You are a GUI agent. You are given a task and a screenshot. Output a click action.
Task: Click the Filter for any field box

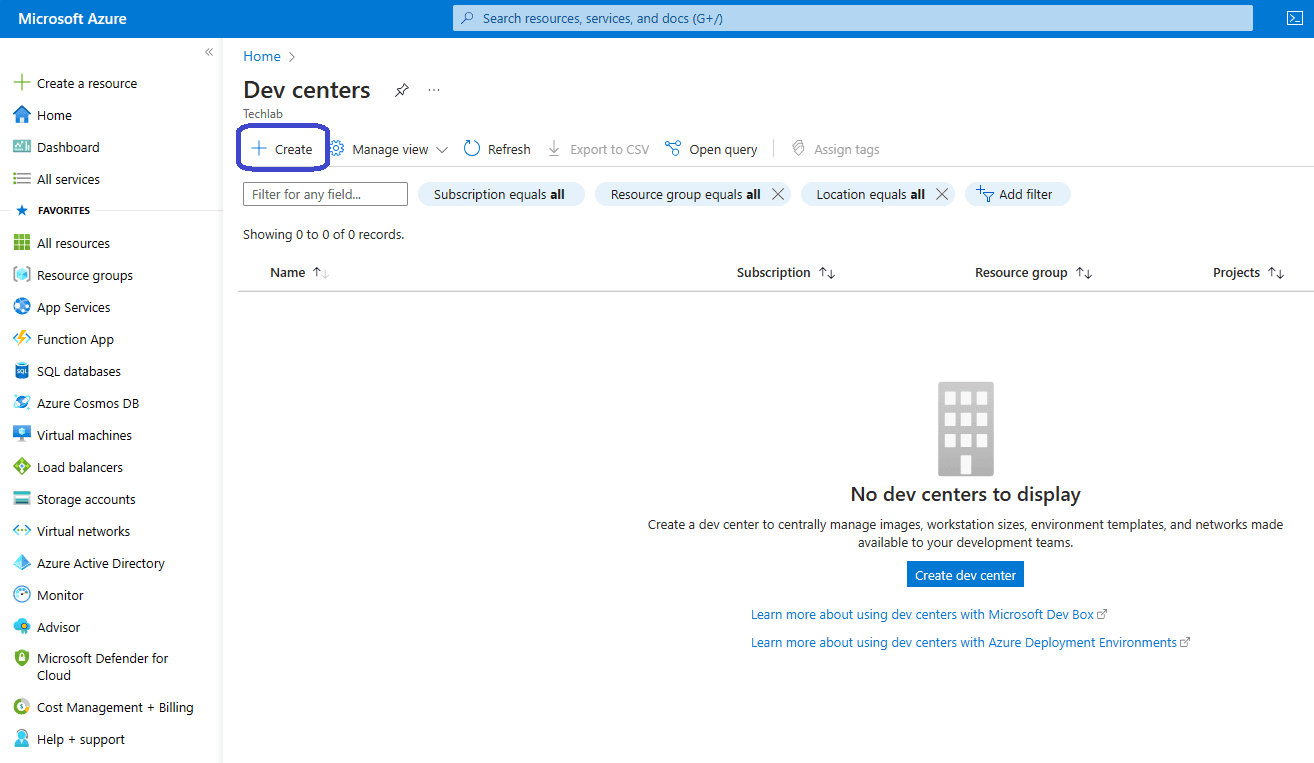(x=325, y=194)
